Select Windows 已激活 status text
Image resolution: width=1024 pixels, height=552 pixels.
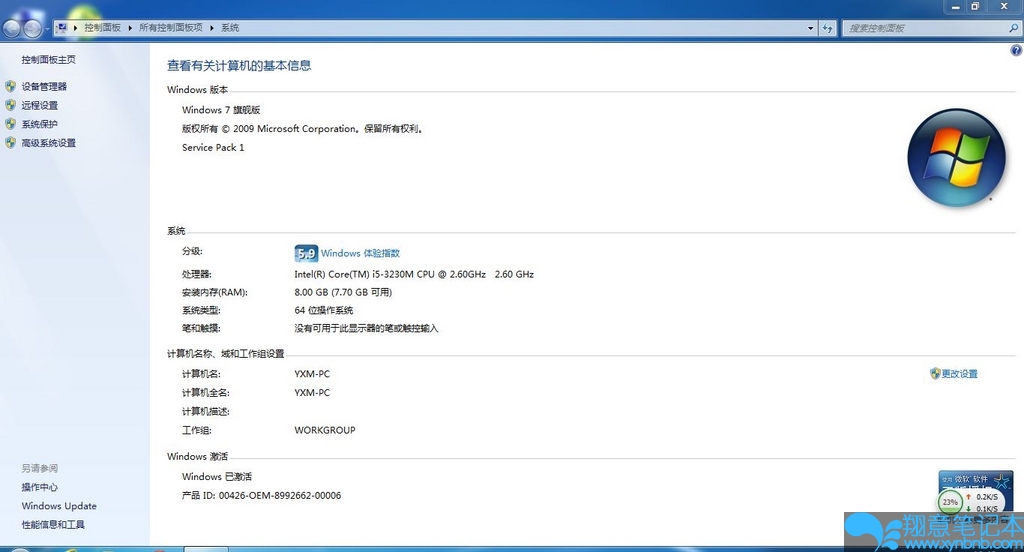pos(217,477)
